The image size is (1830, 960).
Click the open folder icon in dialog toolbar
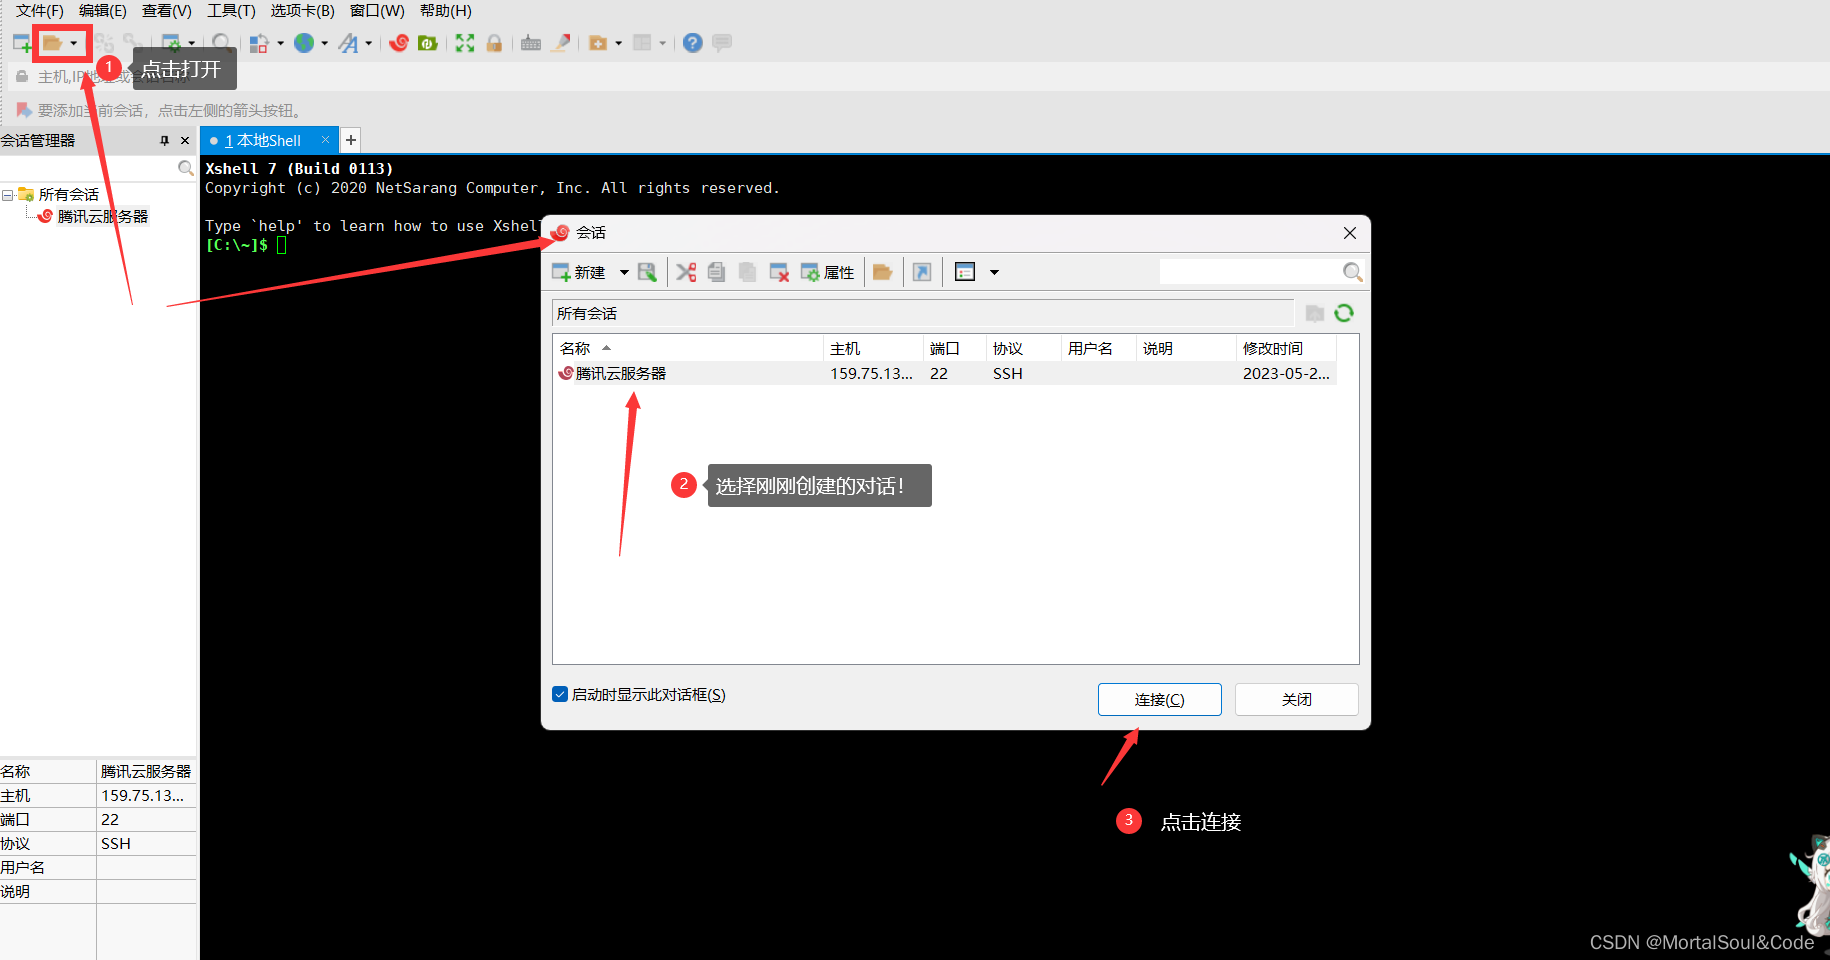882,273
